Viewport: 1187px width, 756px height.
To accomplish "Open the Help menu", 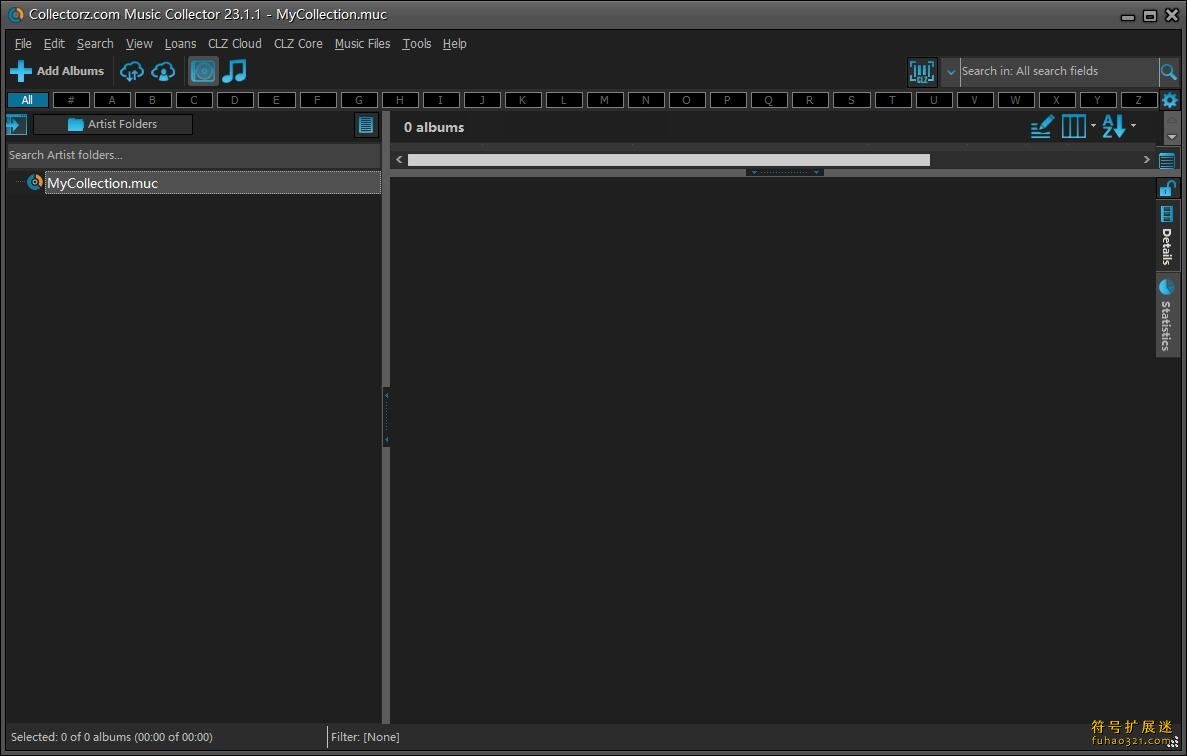I will 454,44.
